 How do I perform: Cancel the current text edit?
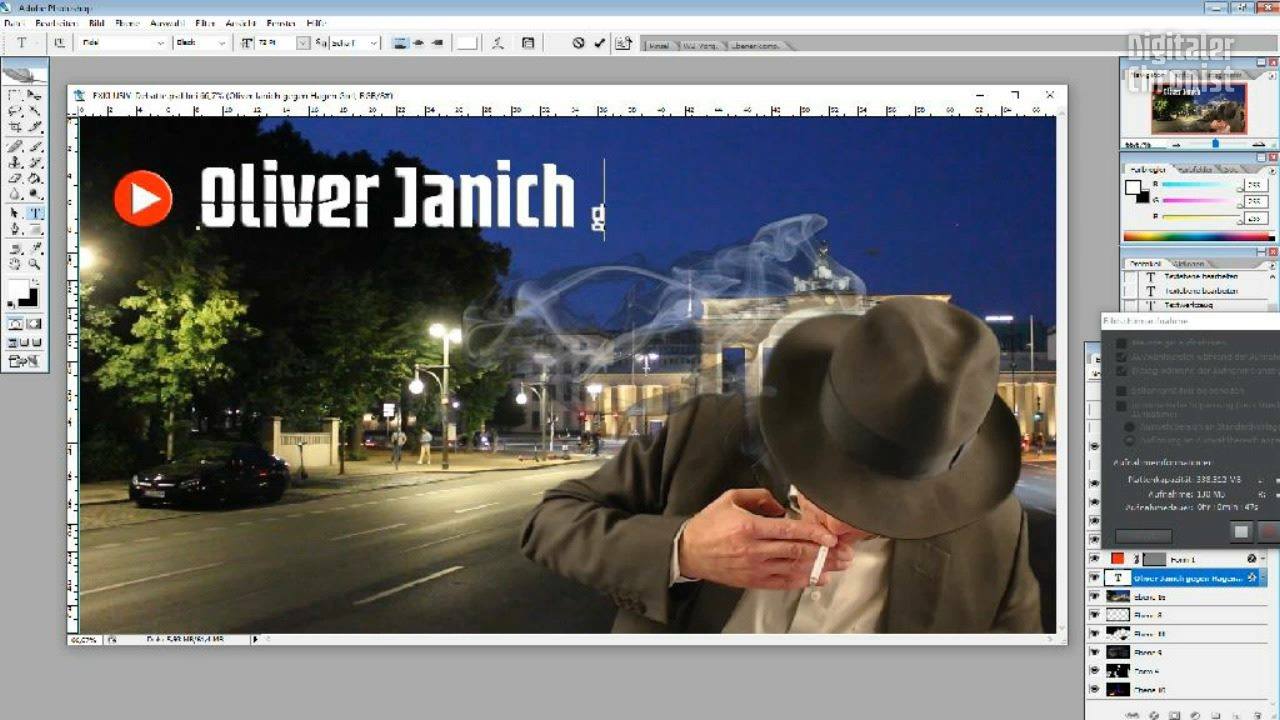(578, 43)
